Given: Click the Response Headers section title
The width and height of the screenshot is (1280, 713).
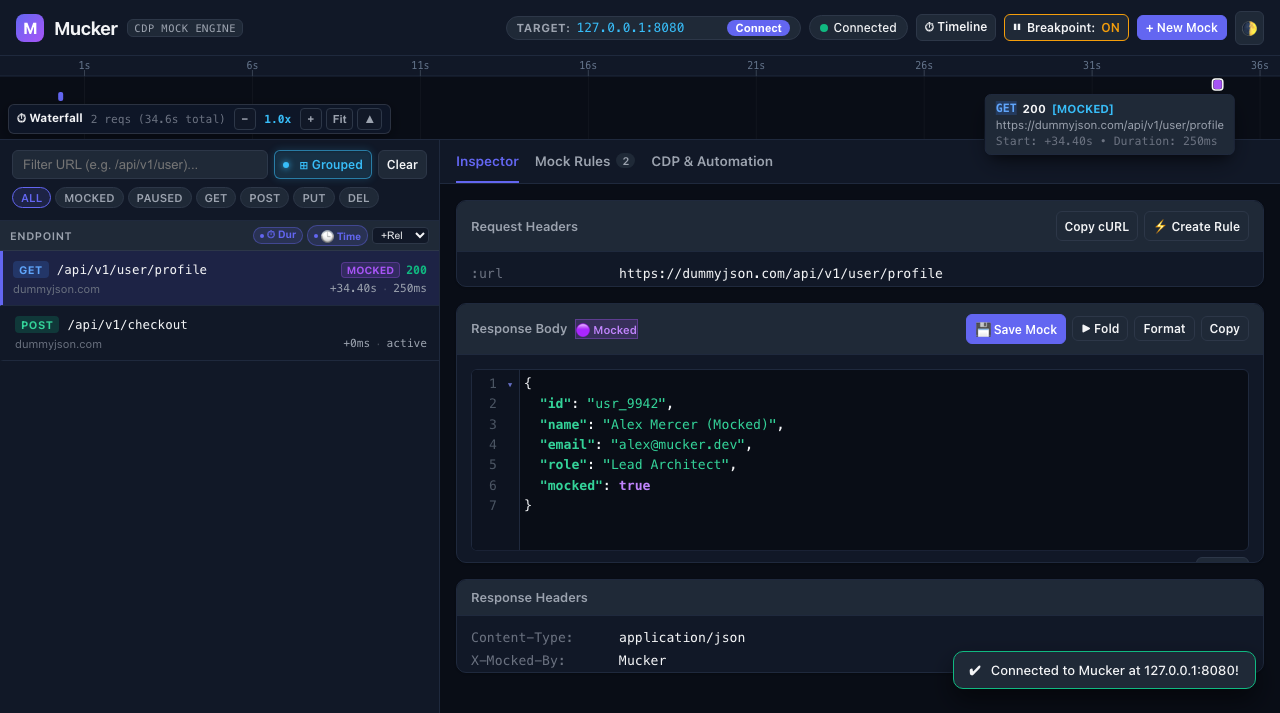Looking at the screenshot, I should click(529, 597).
